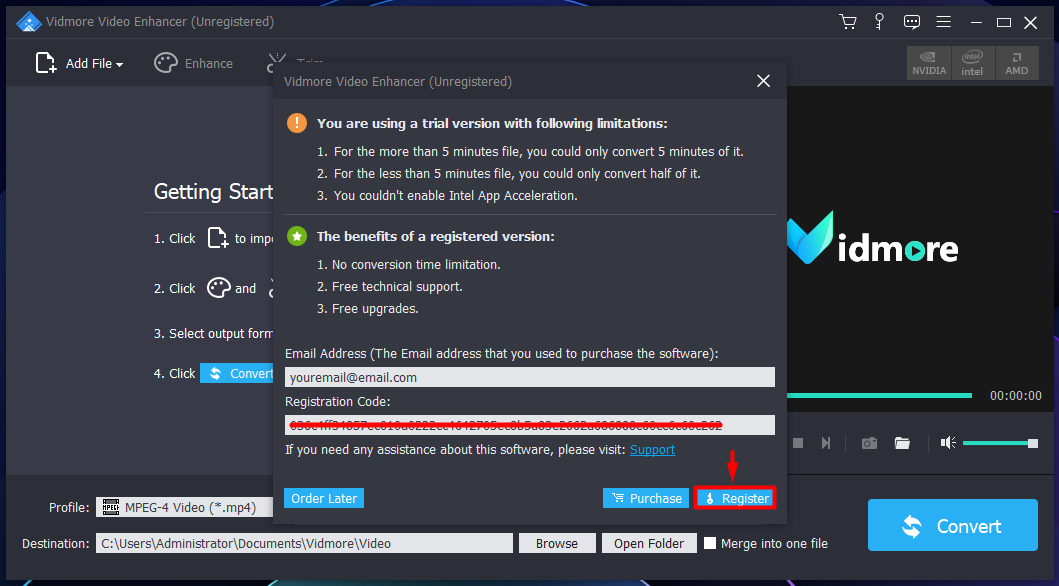The width and height of the screenshot is (1059, 586).
Task: Click the Email Address input field
Action: tap(530, 377)
